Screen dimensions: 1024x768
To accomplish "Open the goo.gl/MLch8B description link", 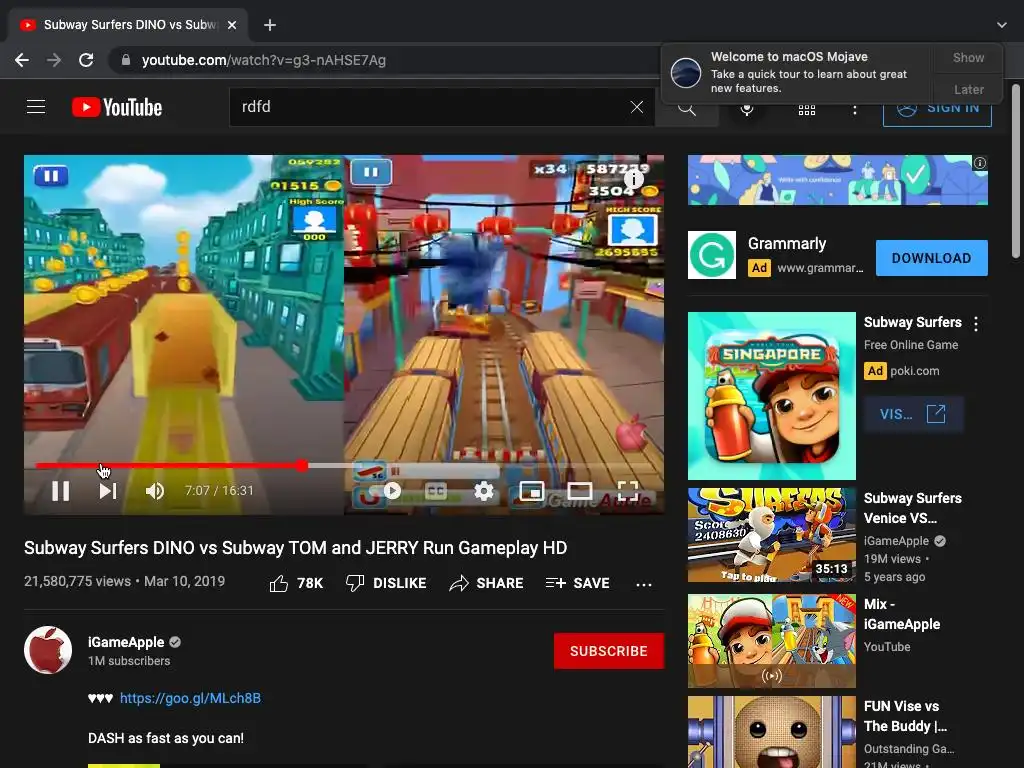I will click(x=190, y=698).
